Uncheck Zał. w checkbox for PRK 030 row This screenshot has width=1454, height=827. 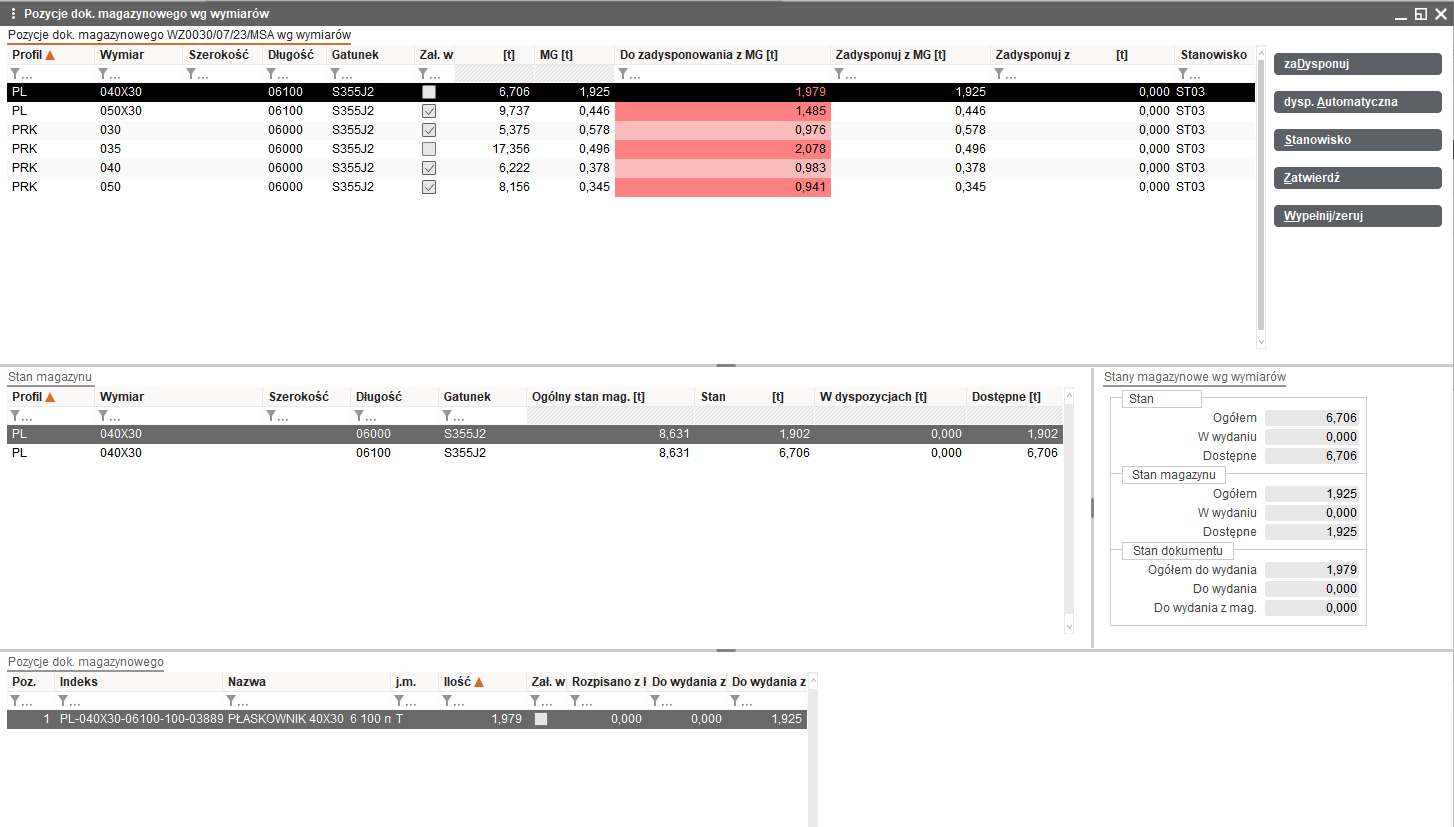(x=429, y=130)
